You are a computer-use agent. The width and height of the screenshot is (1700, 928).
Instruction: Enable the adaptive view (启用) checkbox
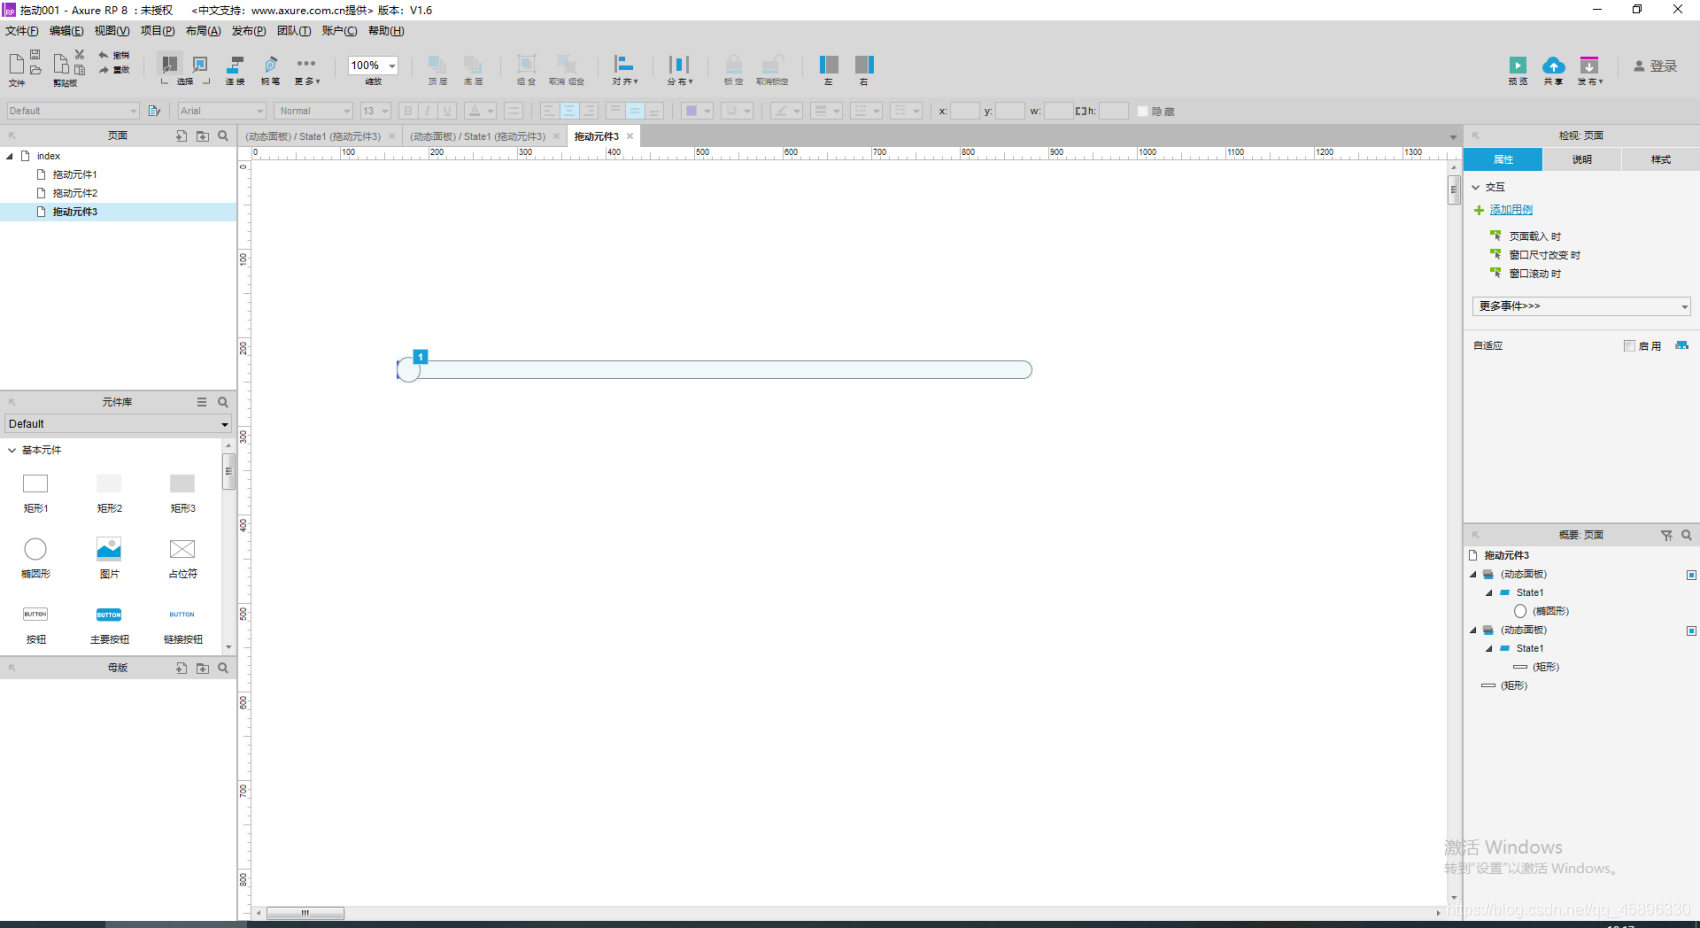pos(1629,346)
